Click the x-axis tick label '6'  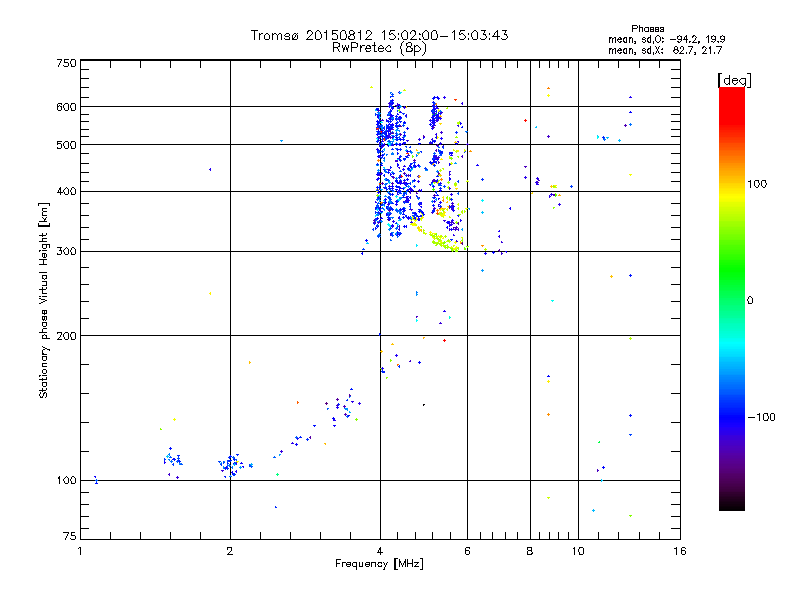pos(467,551)
